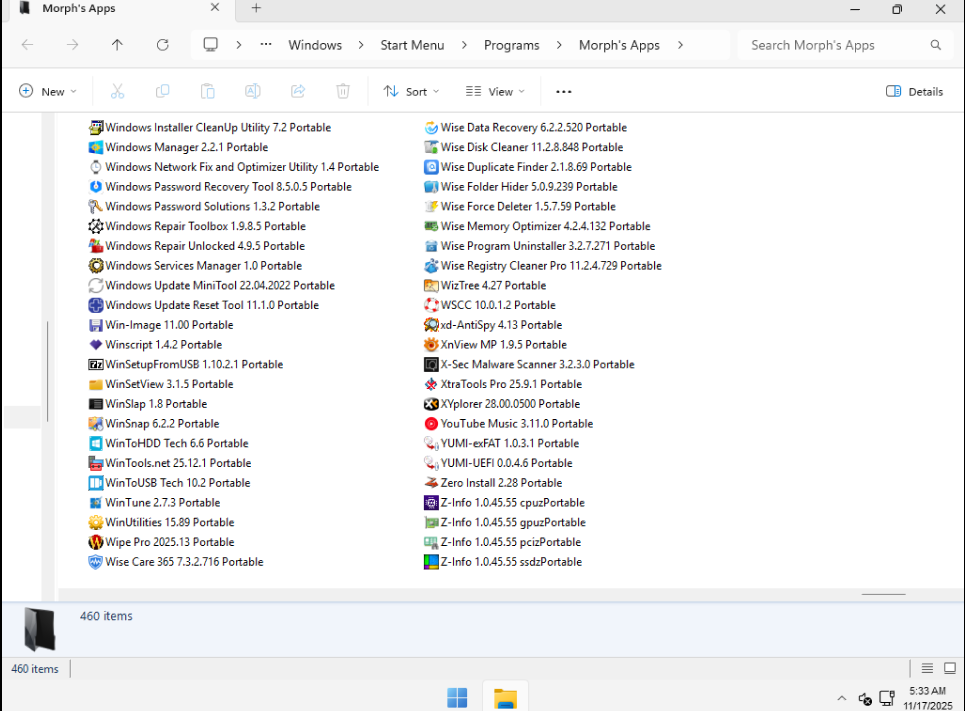This screenshot has width=965, height=711.
Task: Open the View layout dropdown
Action: tap(495, 91)
